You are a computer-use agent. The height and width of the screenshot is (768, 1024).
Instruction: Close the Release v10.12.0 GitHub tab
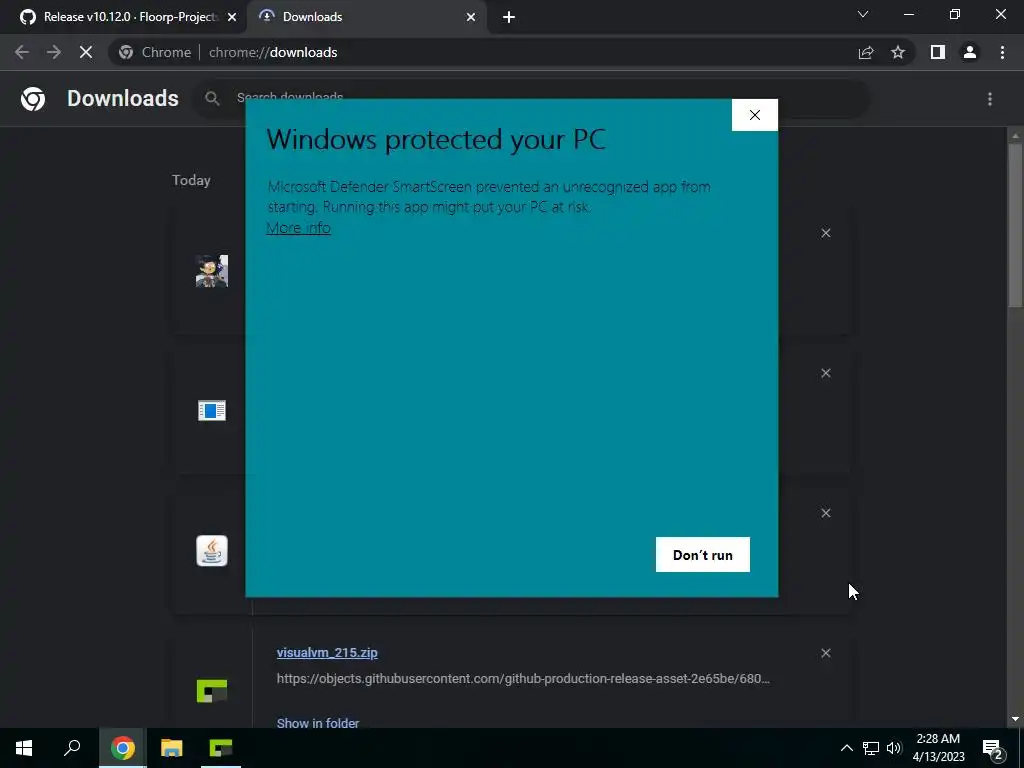point(232,18)
